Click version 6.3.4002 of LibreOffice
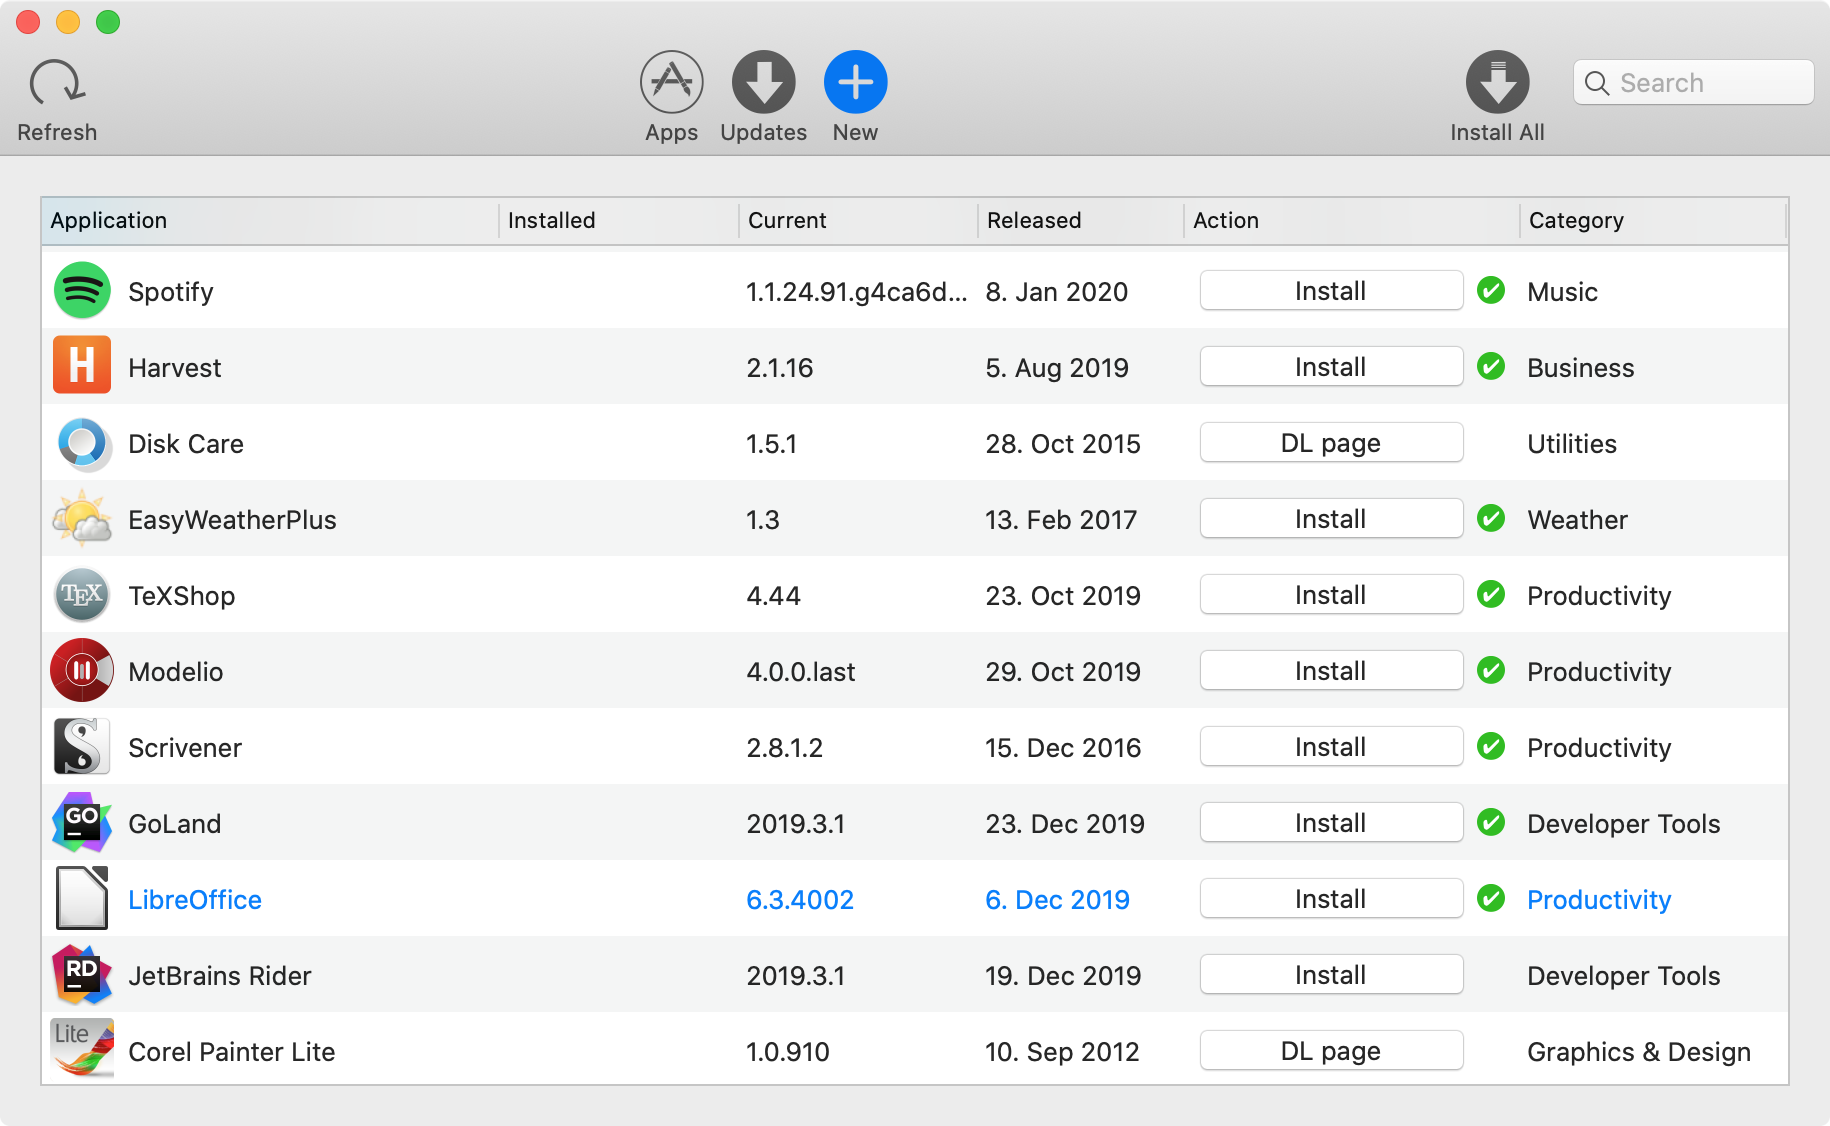 point(800,900)
